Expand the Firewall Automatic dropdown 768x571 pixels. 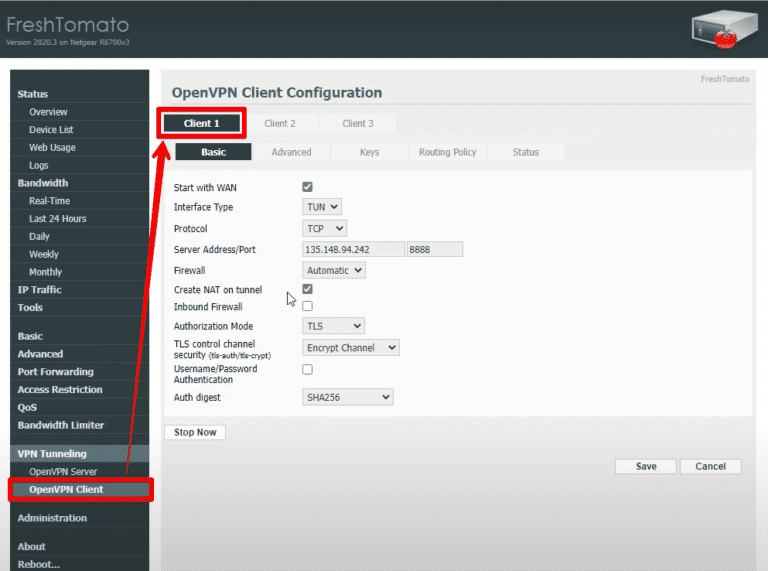coord(334,270)
